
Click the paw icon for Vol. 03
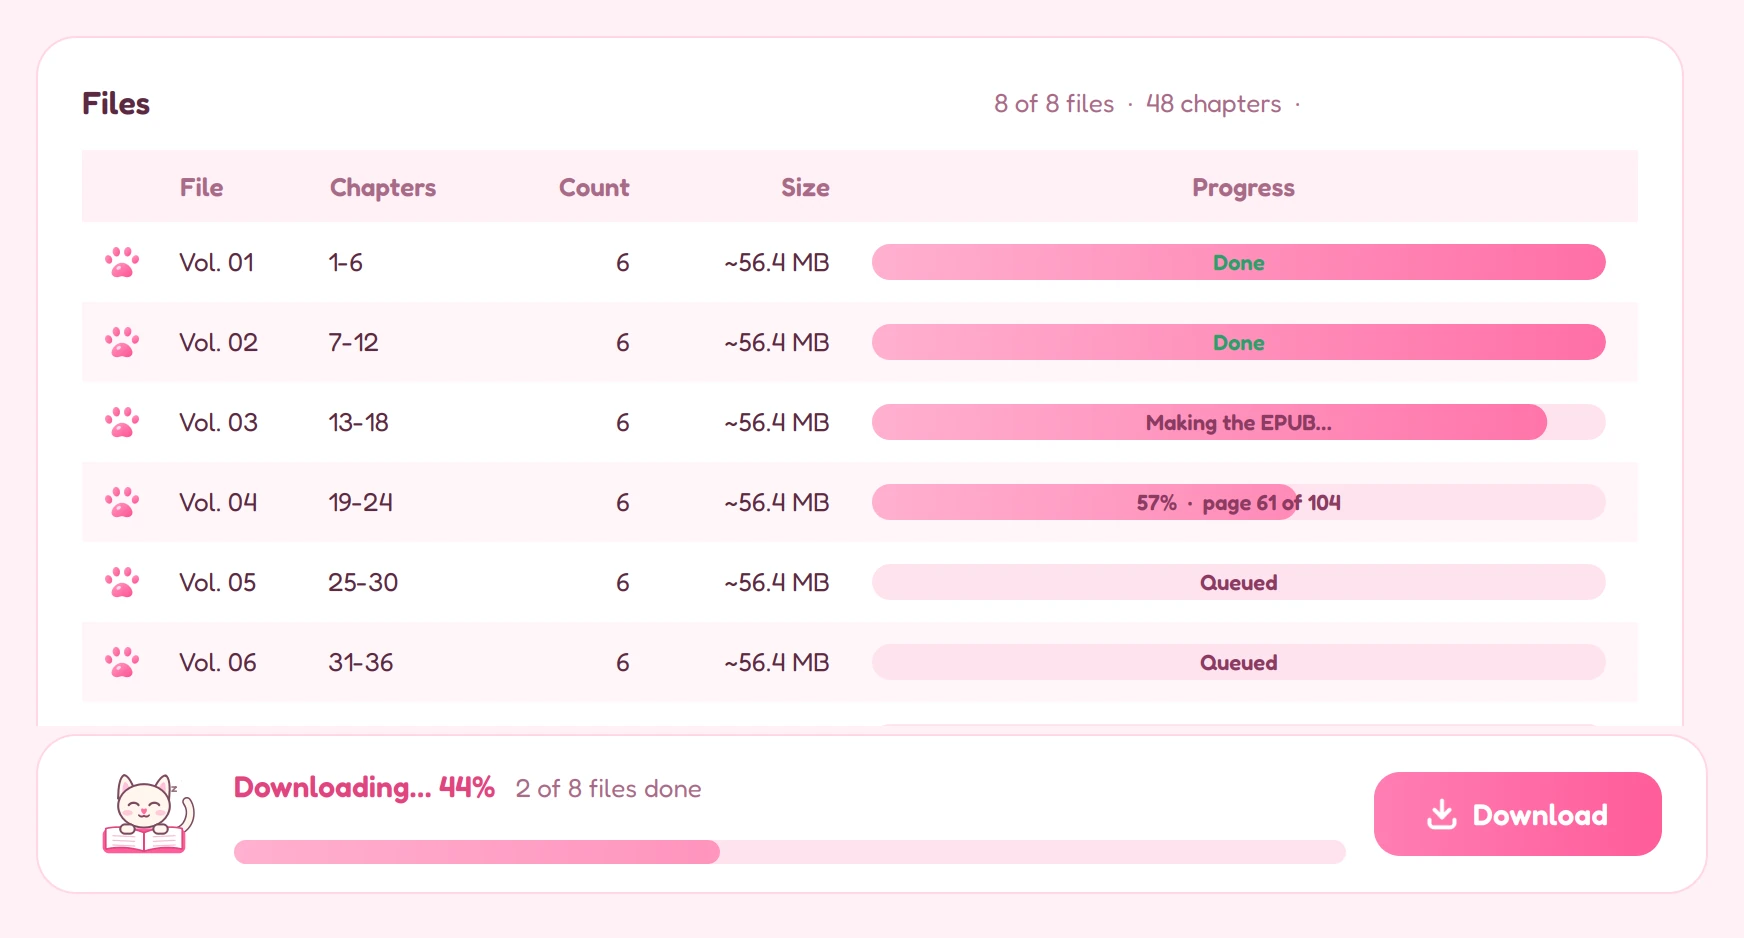[x=122, y=422]
